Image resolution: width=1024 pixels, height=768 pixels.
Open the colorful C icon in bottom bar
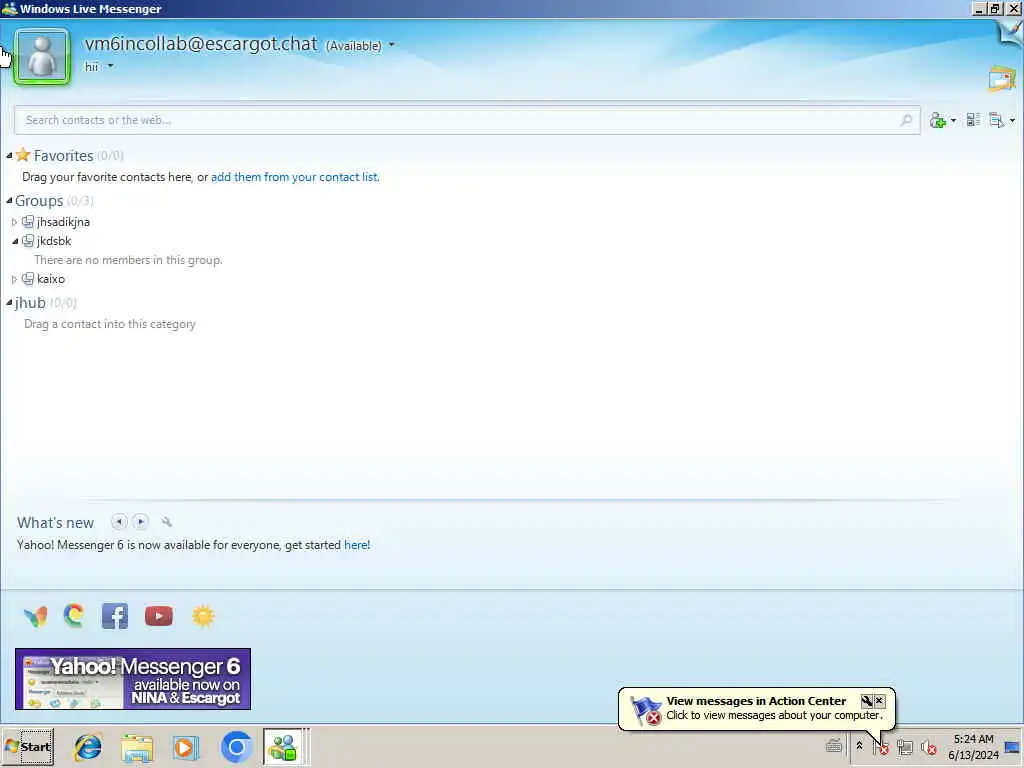[74, 616]
